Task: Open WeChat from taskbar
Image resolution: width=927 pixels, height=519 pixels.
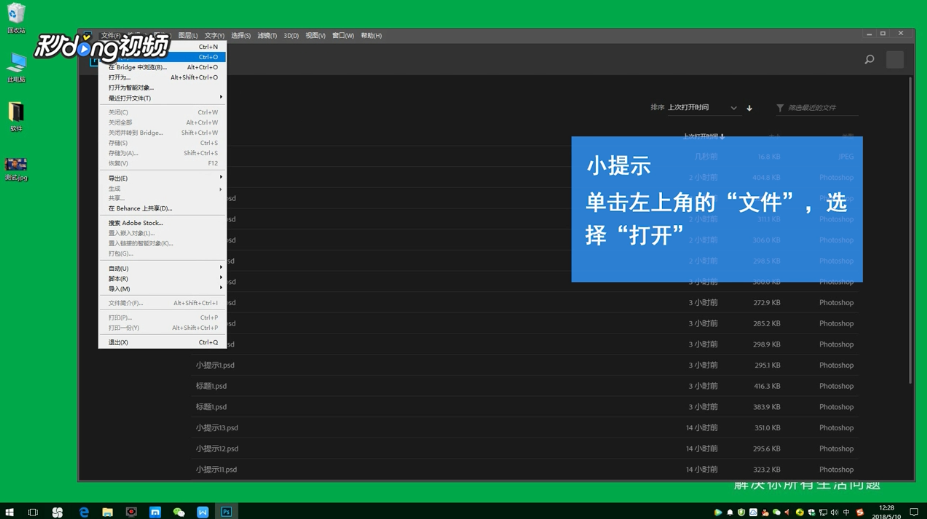Action: 179,512
